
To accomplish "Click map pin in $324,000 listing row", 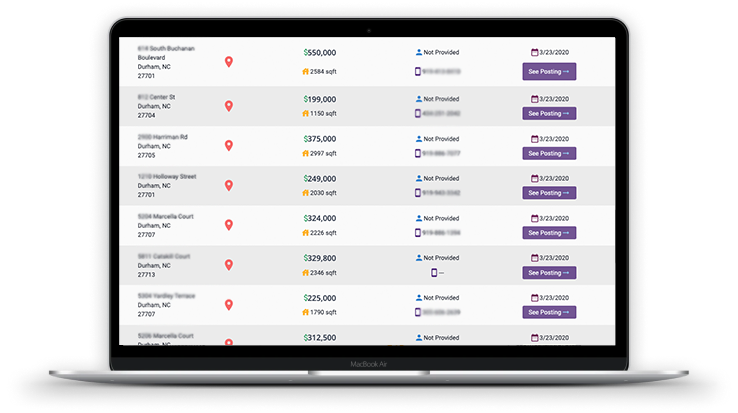I will (x=229, y=225).
